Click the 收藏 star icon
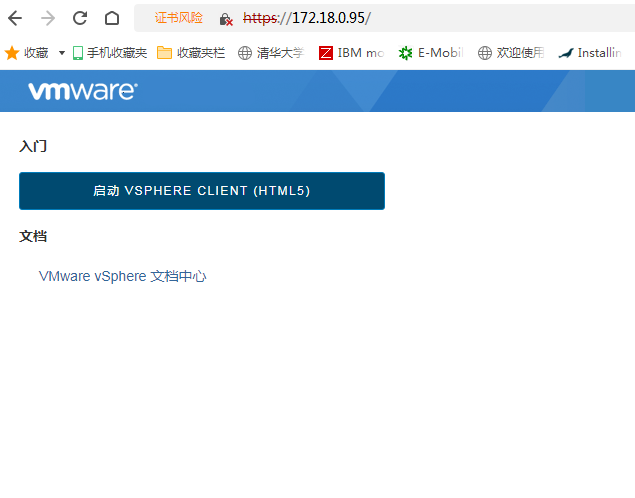 [x=12, y=53]
